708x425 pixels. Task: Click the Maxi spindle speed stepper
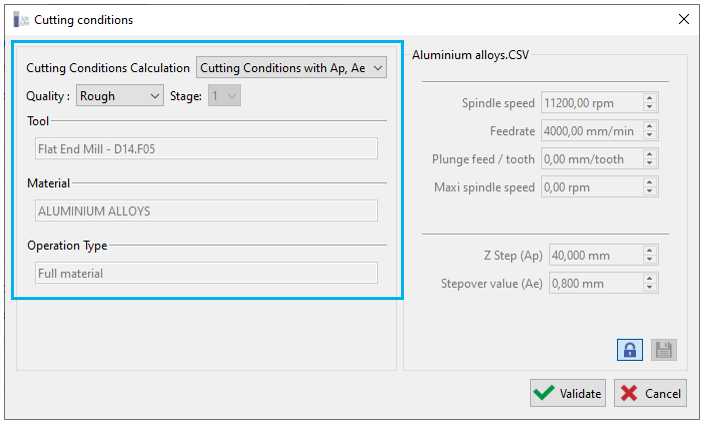coord(650,186)
